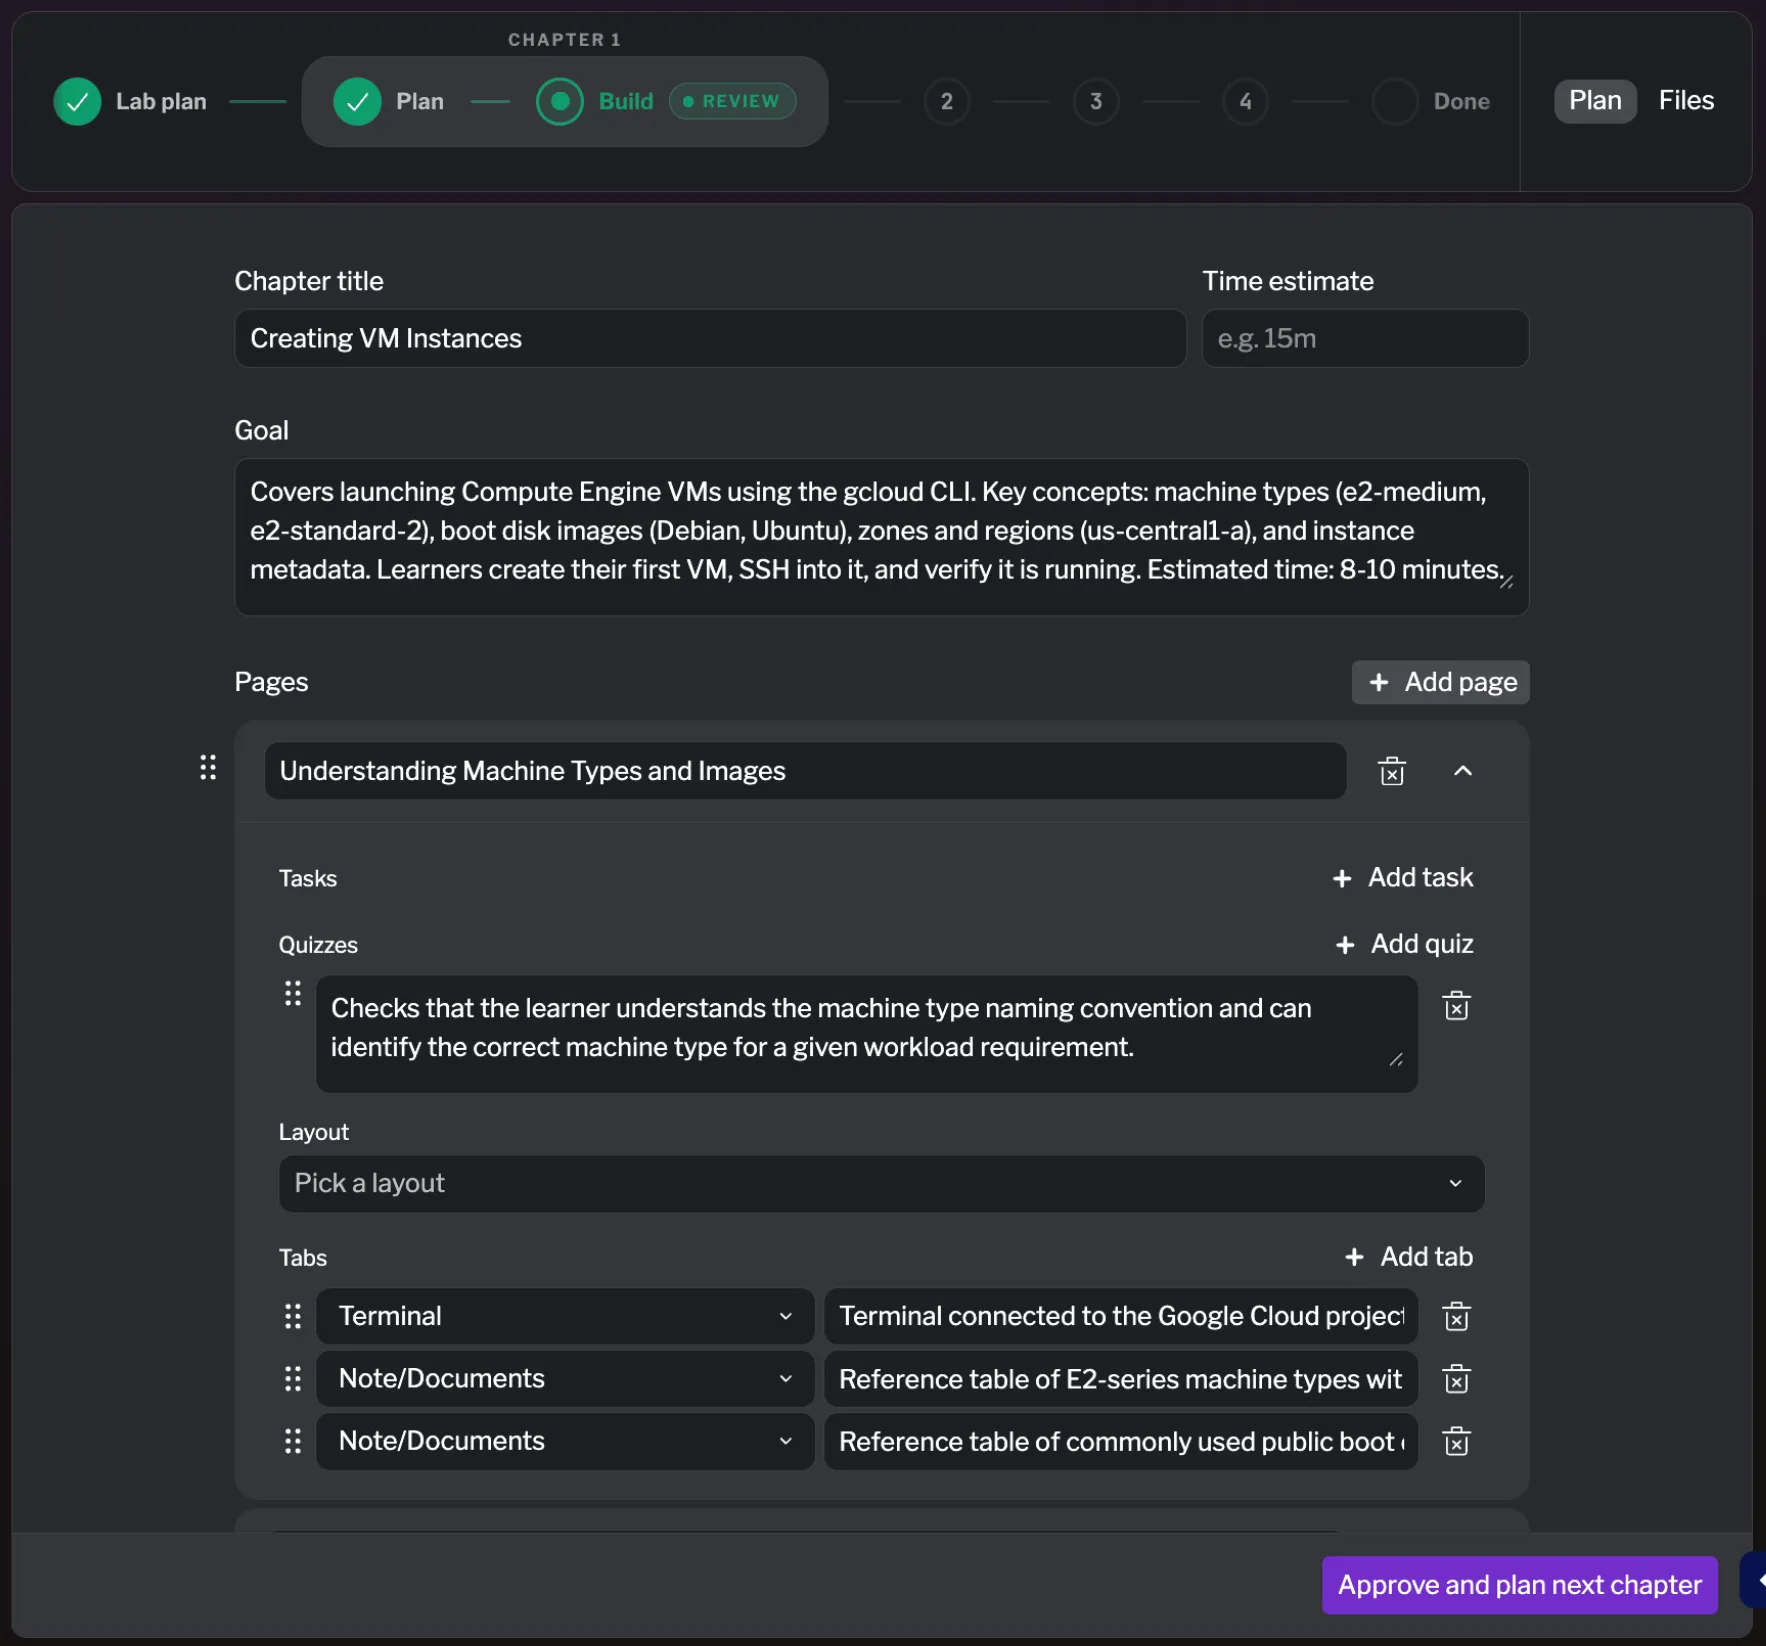Click the Done step circle
This screenshot has height=1646, width=1766.
pos(1395,101)
